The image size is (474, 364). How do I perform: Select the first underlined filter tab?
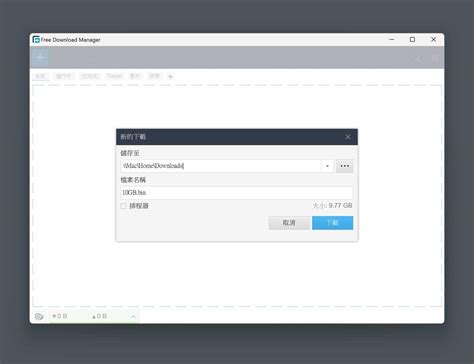40,76
